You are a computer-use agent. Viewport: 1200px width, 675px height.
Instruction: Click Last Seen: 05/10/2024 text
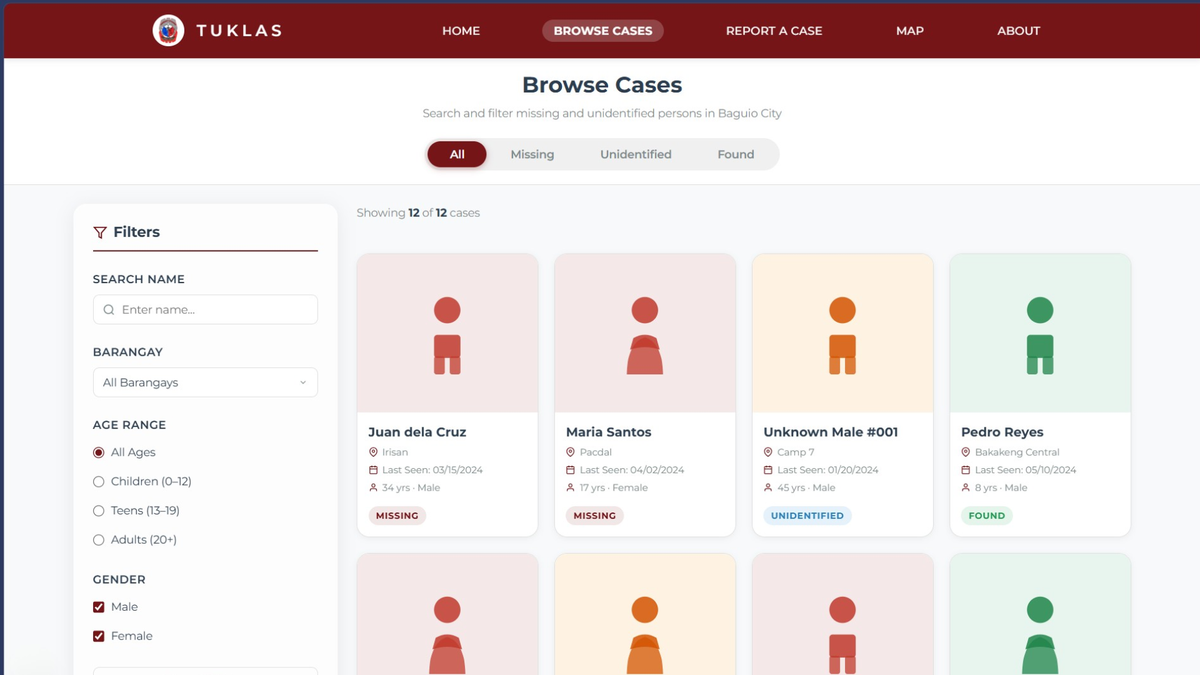pyautogui.click(x=1025, y=470)
